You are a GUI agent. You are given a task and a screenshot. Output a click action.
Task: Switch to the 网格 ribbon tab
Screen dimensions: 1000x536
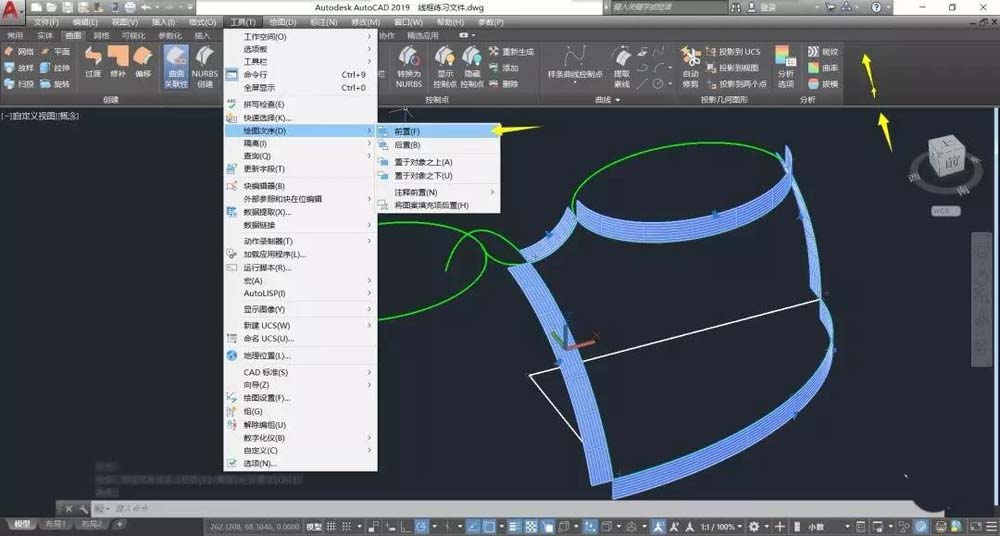[x=101, y=36]
